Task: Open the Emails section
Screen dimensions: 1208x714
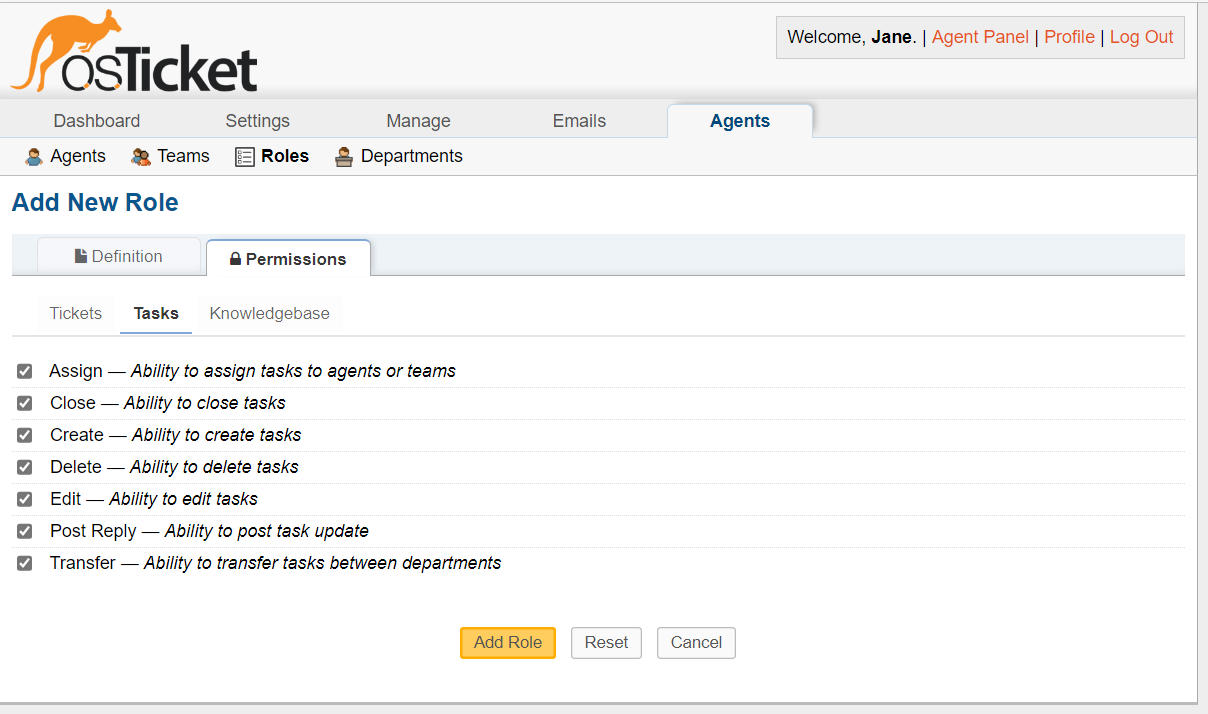Action: tap(579, 120)
